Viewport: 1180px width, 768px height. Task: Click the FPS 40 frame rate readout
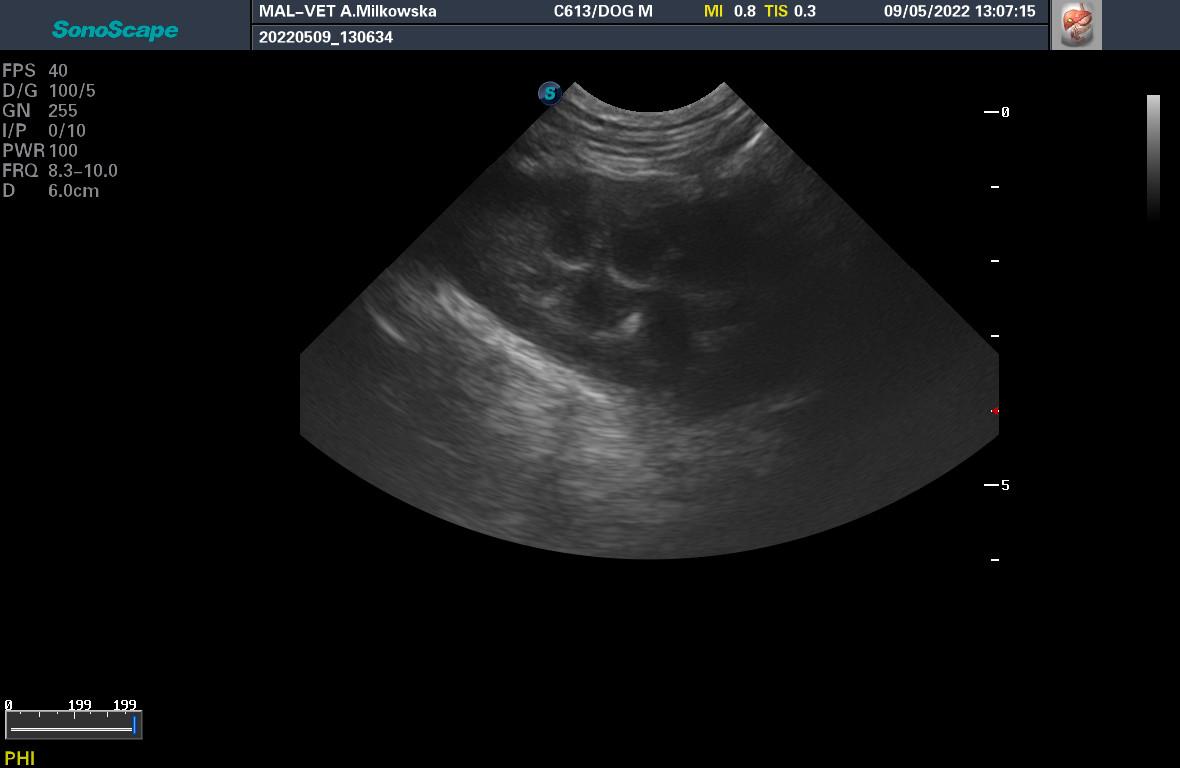(x=35, y=71)
